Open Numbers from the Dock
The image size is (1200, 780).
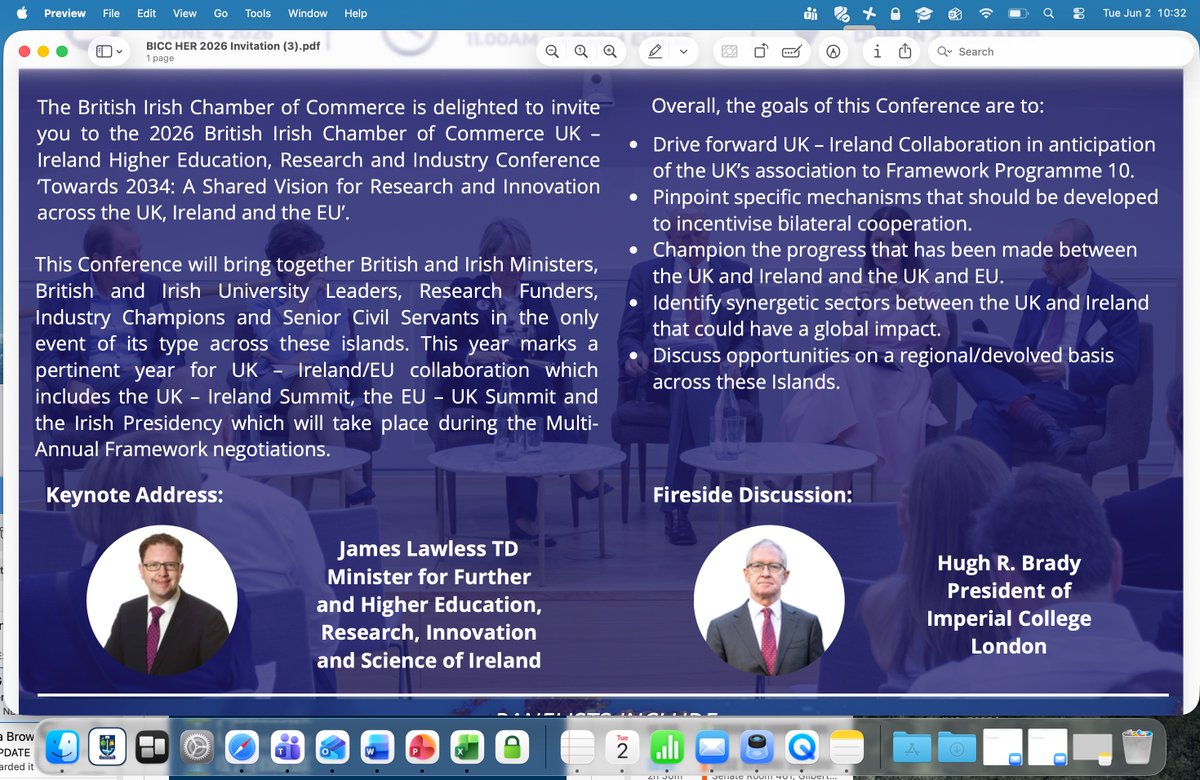pyautogui.click(x=667, y=747)
